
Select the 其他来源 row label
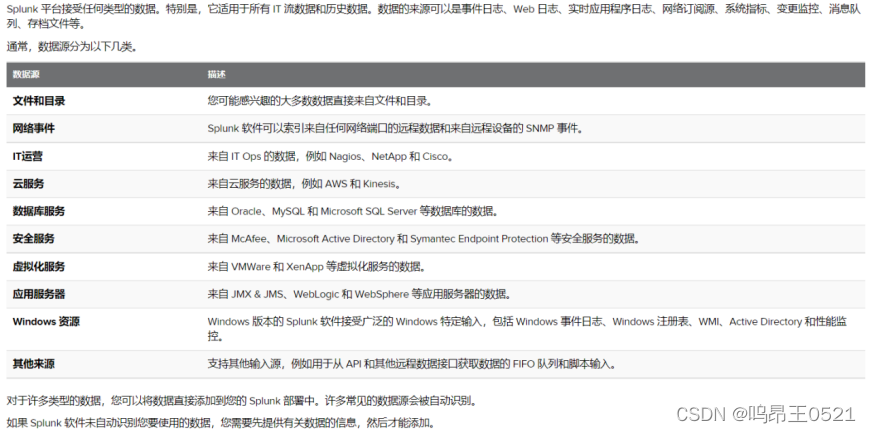[34, 364]
